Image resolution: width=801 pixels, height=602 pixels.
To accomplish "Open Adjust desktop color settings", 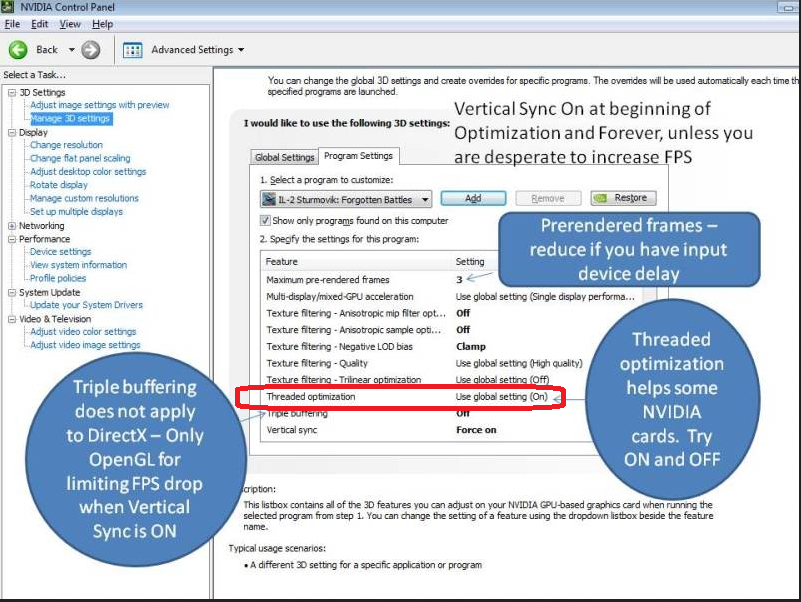I will pyautogui.click(x=88, y=171).
